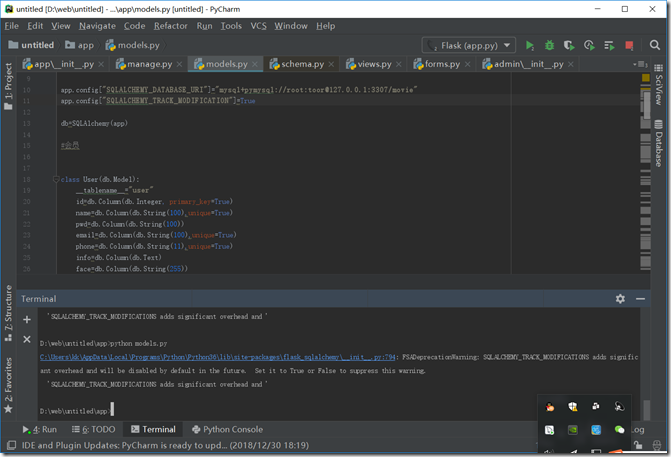Viewport: 671px width, 457px height.
Task: Open the Help menu
Action: [326, 26]
